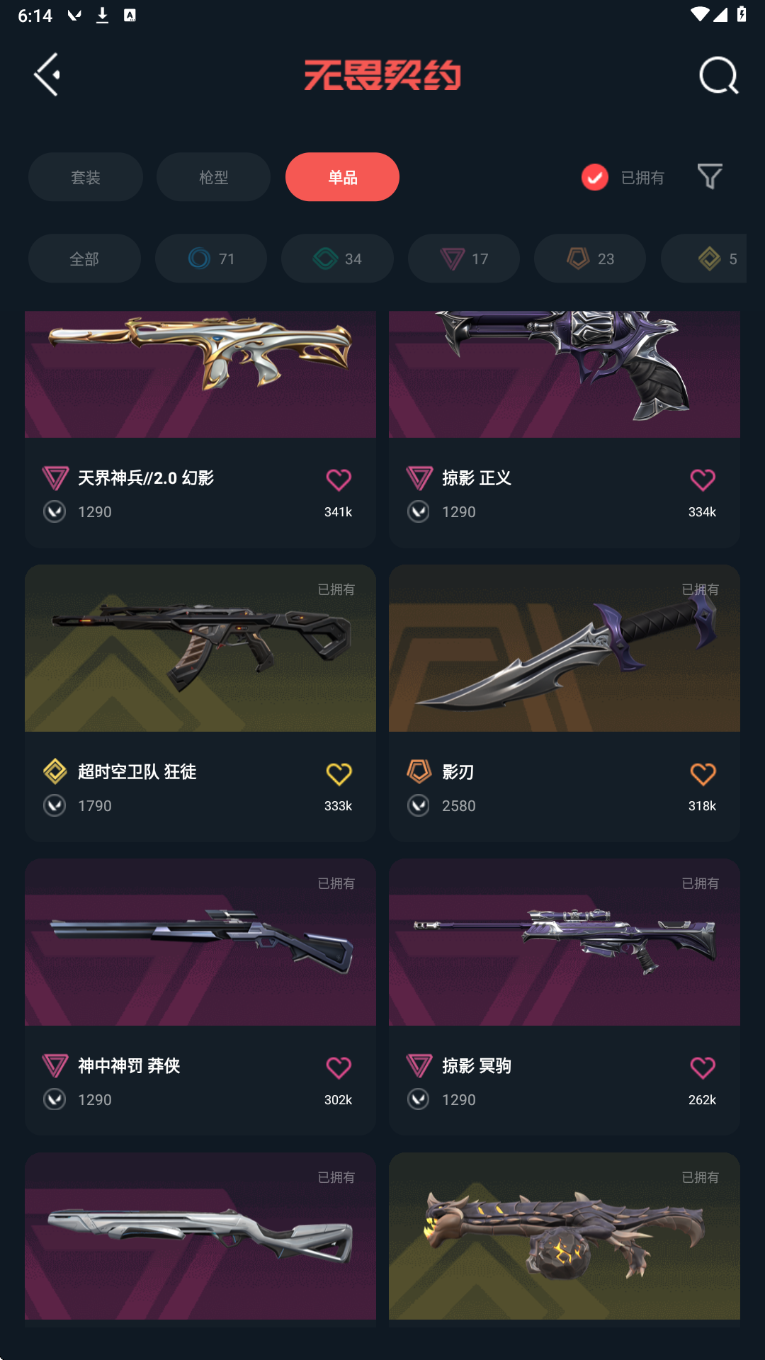Image resolution: width=765 pixels, height=1360 pixels.
Task: Favorite 天界神兵//2.0 幻影 heart icon
Action: coord(339,480)
